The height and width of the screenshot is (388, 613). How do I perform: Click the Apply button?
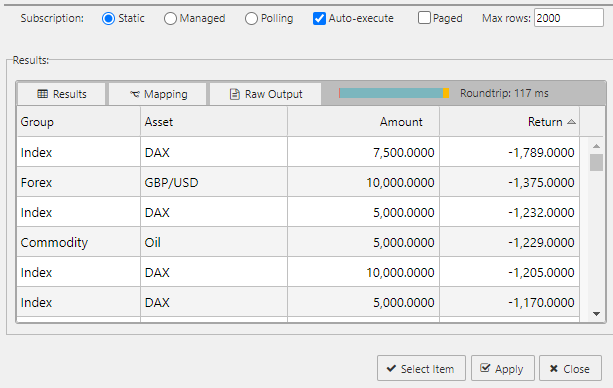click(x=502, y=368)
